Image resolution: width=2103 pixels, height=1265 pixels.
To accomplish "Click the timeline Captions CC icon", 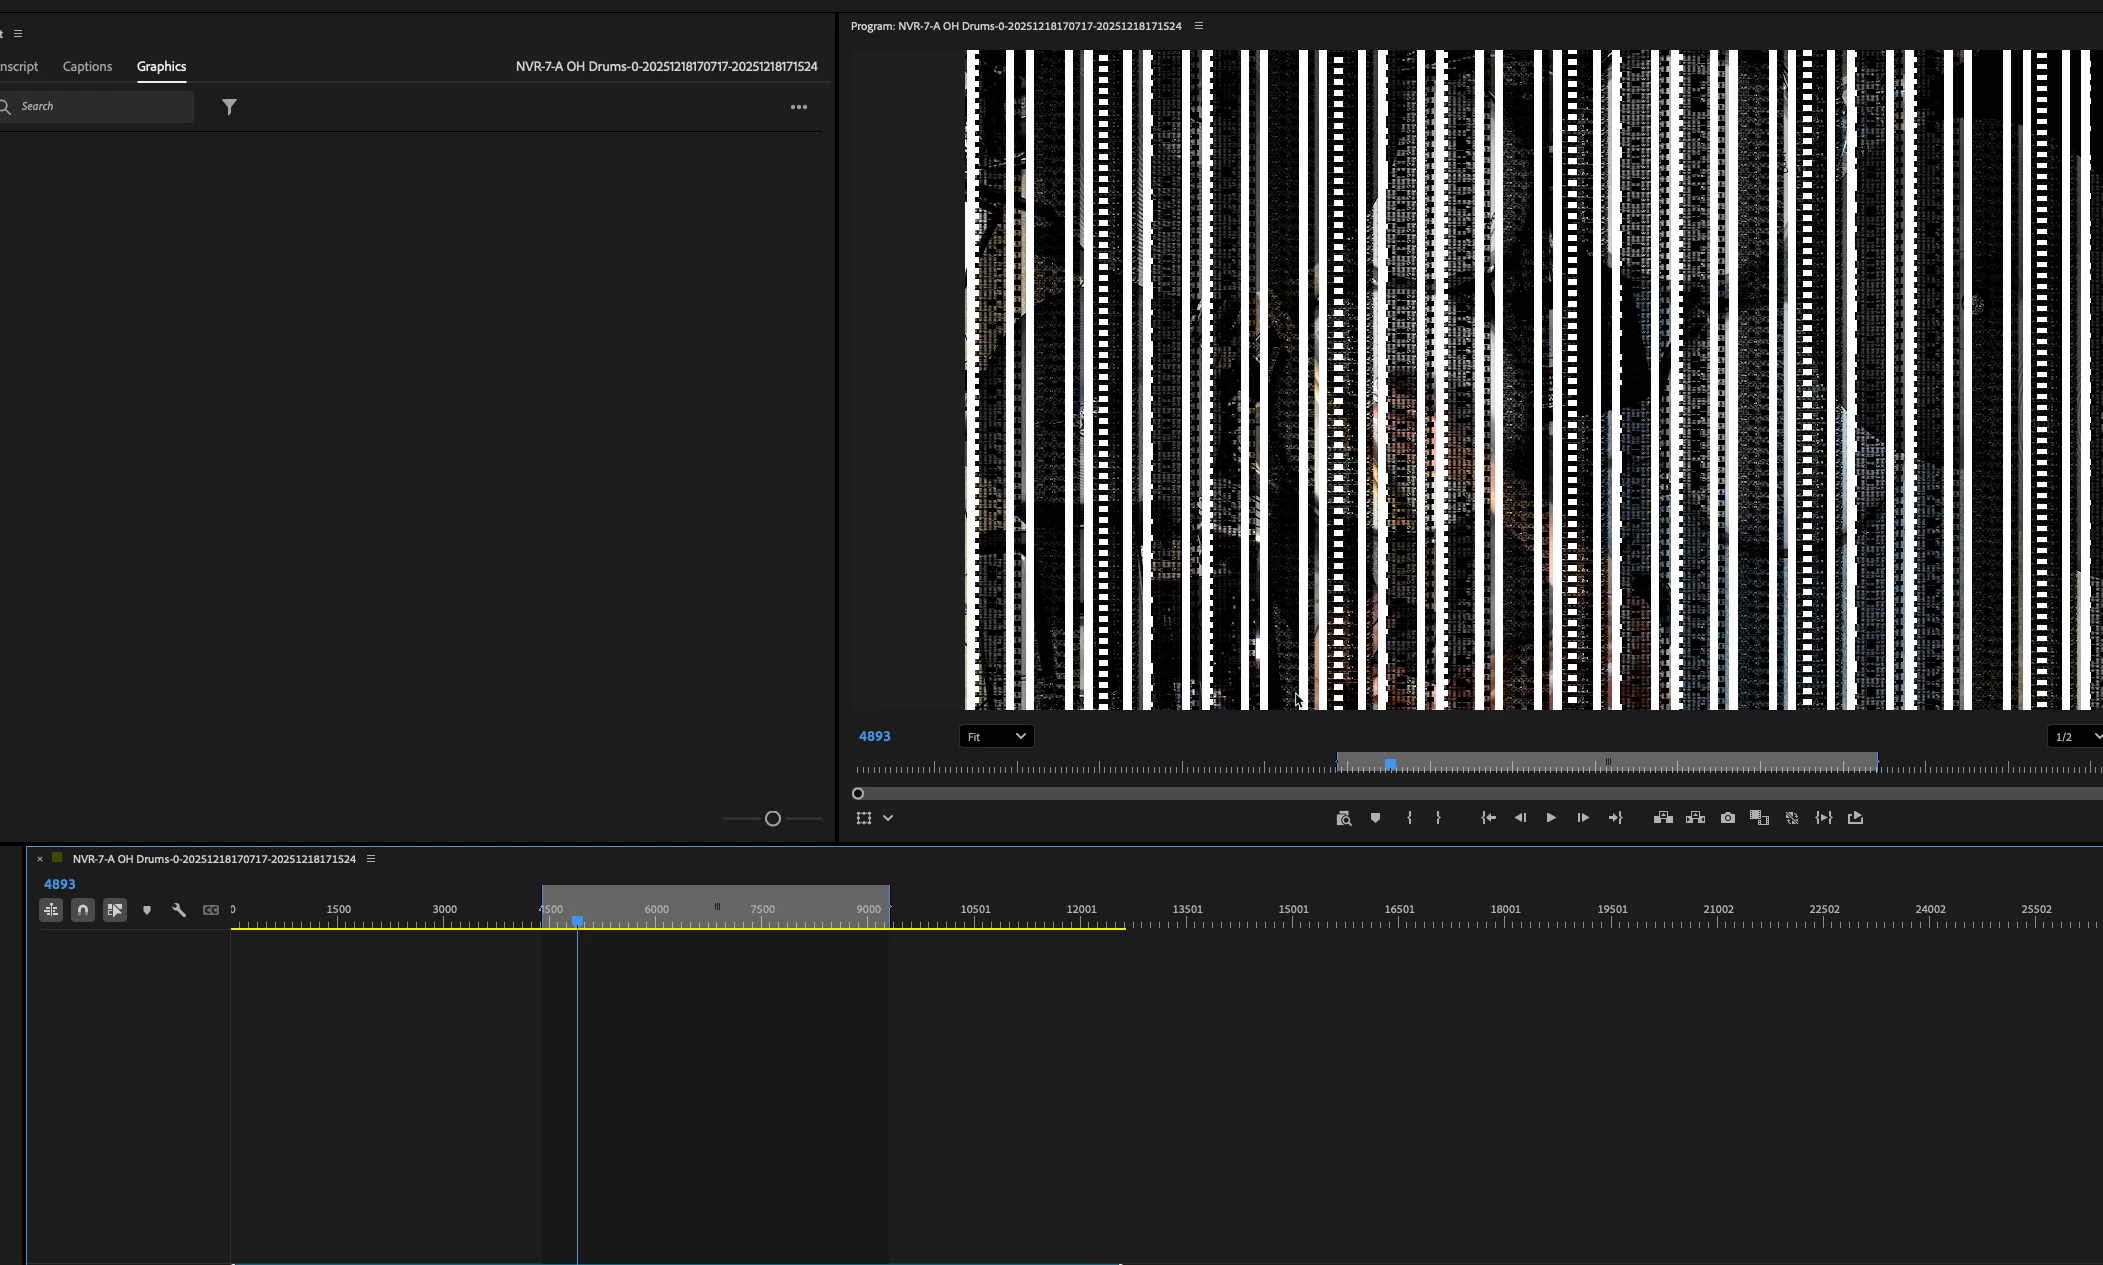I will [211, 910].
